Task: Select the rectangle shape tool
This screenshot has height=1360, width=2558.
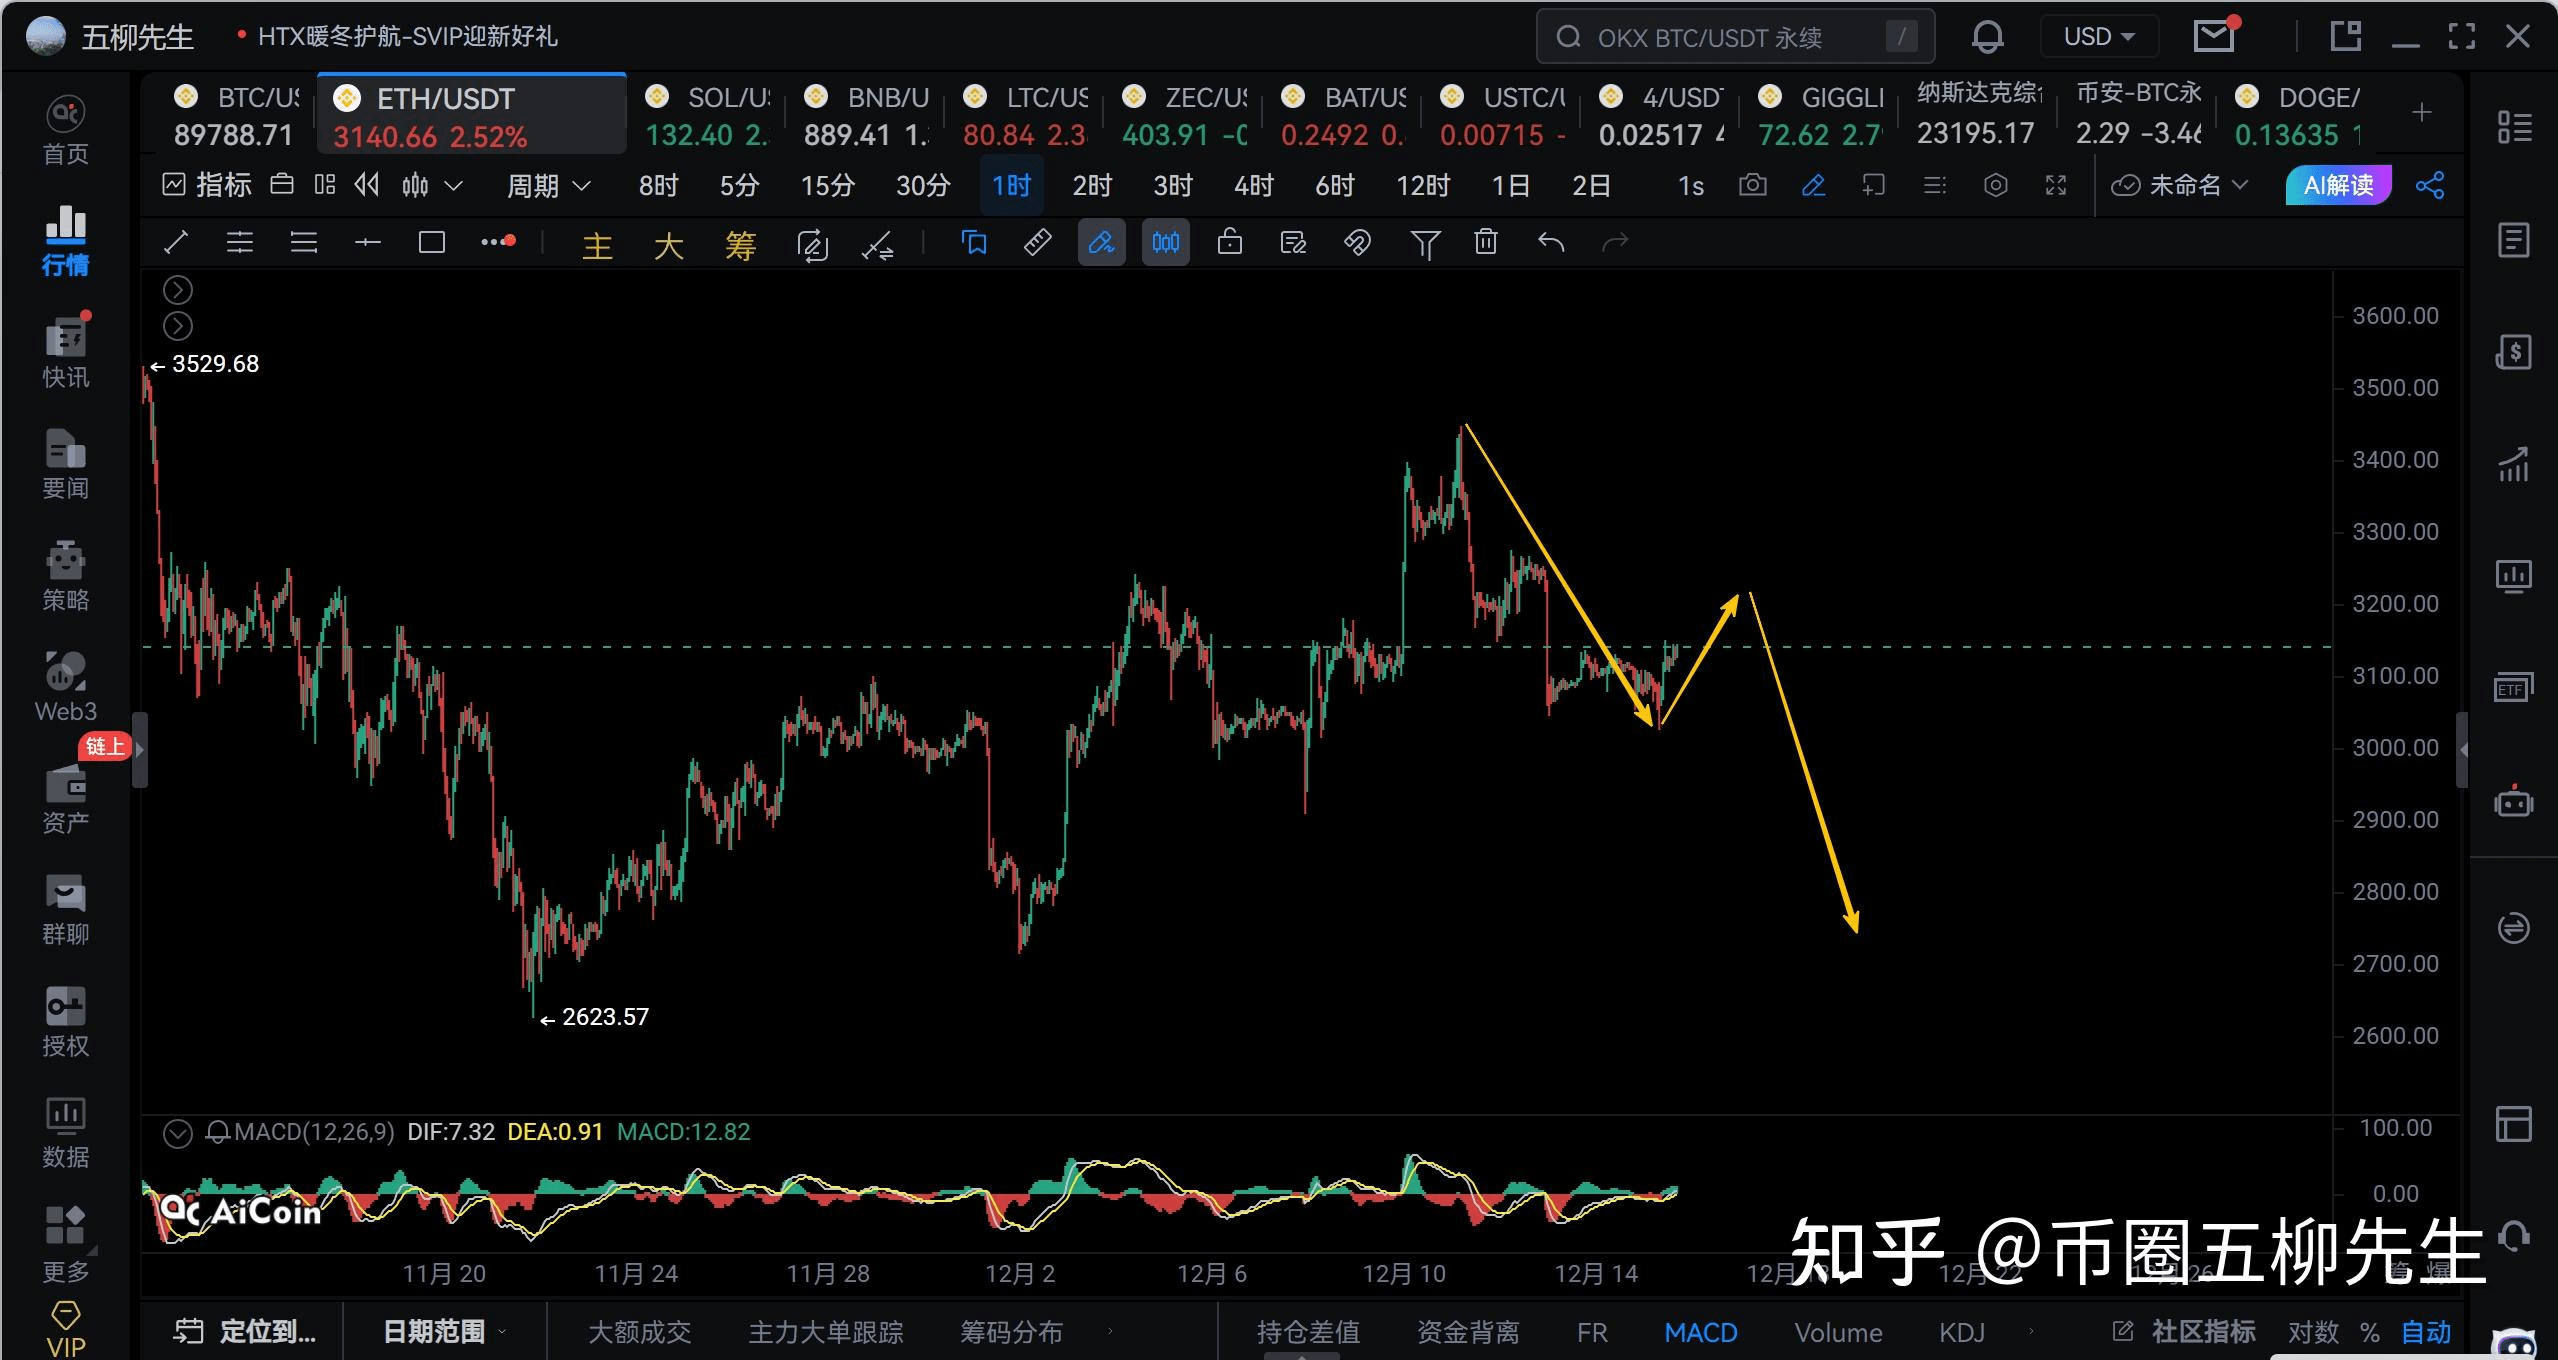Action: coord(432,243)
